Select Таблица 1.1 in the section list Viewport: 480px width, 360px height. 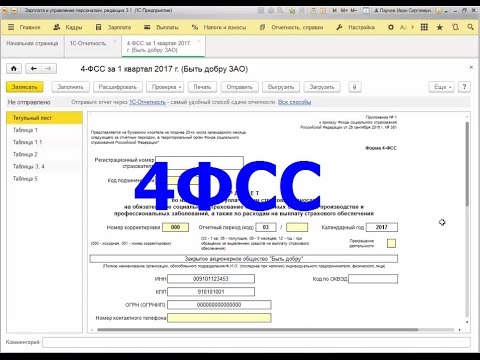coord(44,142)
